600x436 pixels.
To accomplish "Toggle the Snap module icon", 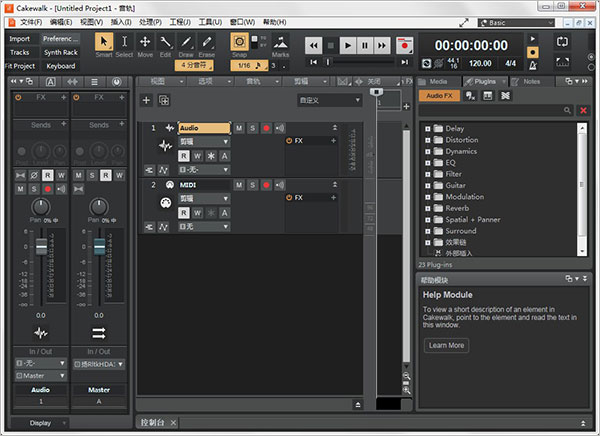I will pos(240,41).
